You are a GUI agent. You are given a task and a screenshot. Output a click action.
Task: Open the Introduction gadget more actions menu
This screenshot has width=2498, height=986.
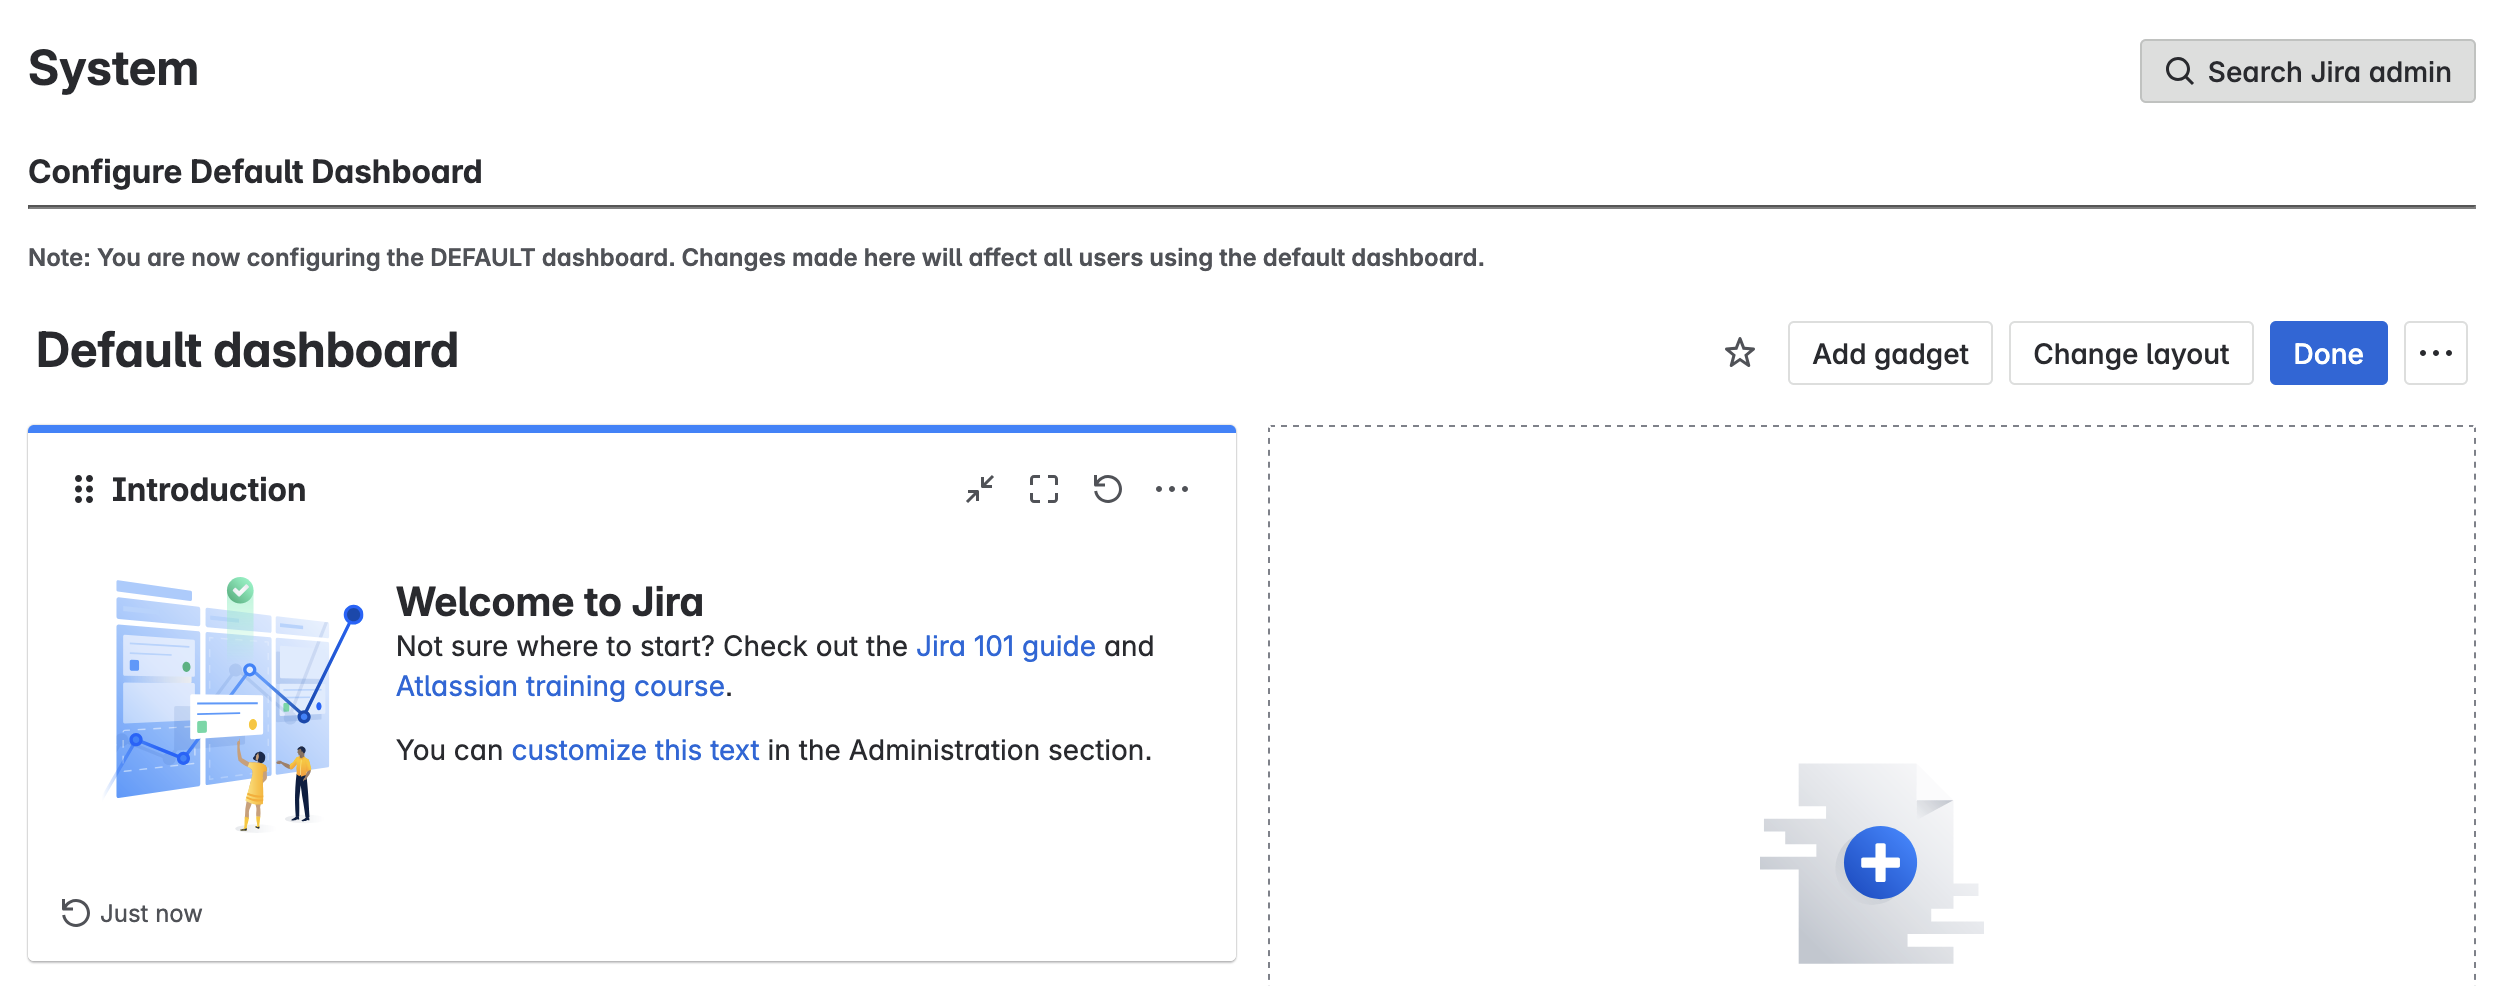[x=1171, y=489]
